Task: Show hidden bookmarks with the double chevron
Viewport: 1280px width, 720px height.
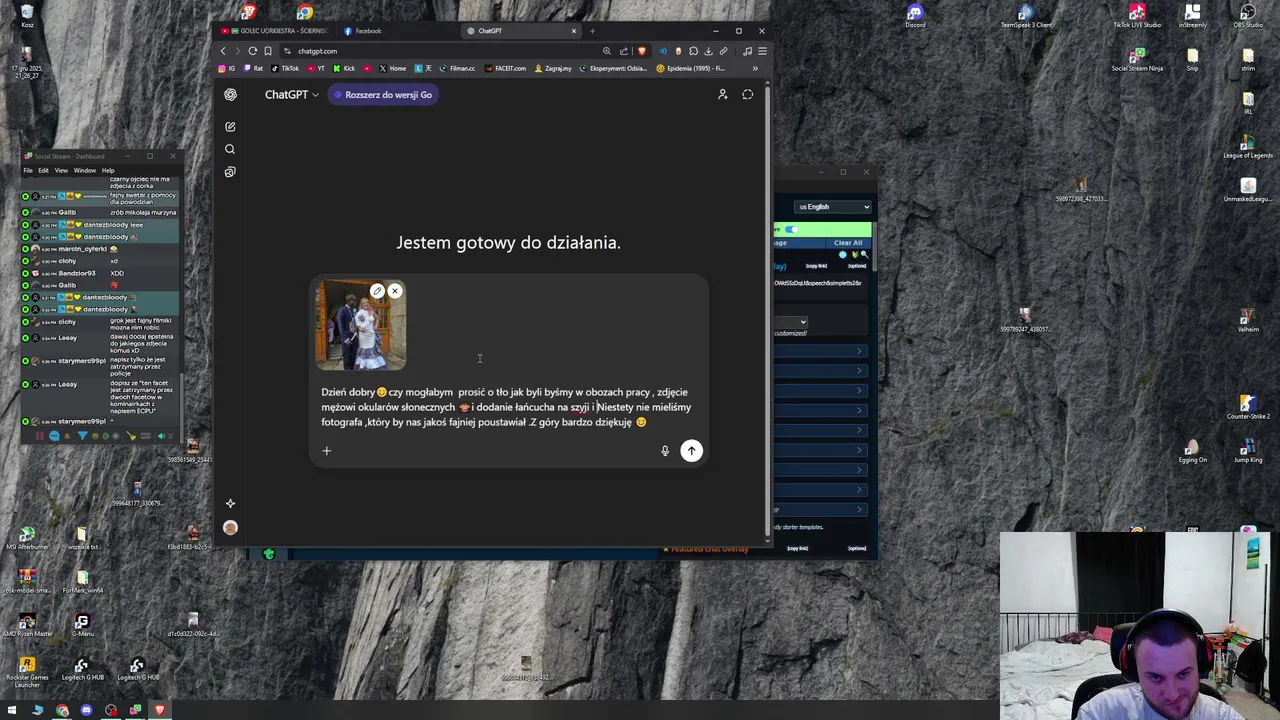Action: (x=755, y=68)
